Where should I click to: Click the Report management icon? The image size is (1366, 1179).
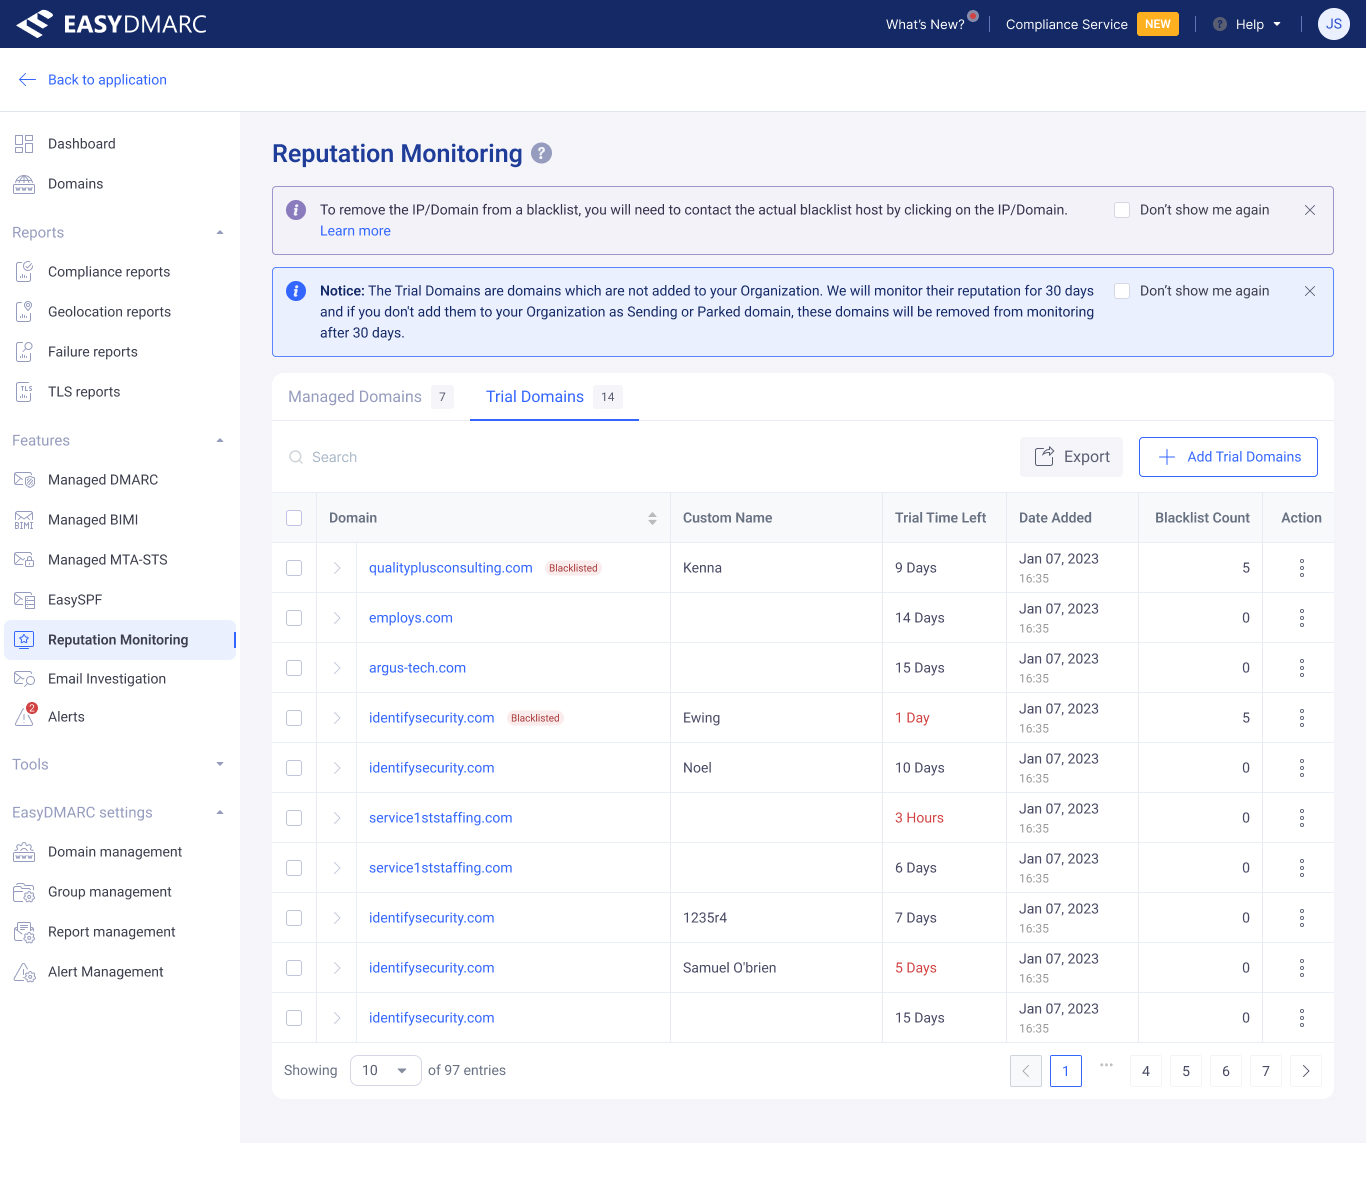(24, 932)
